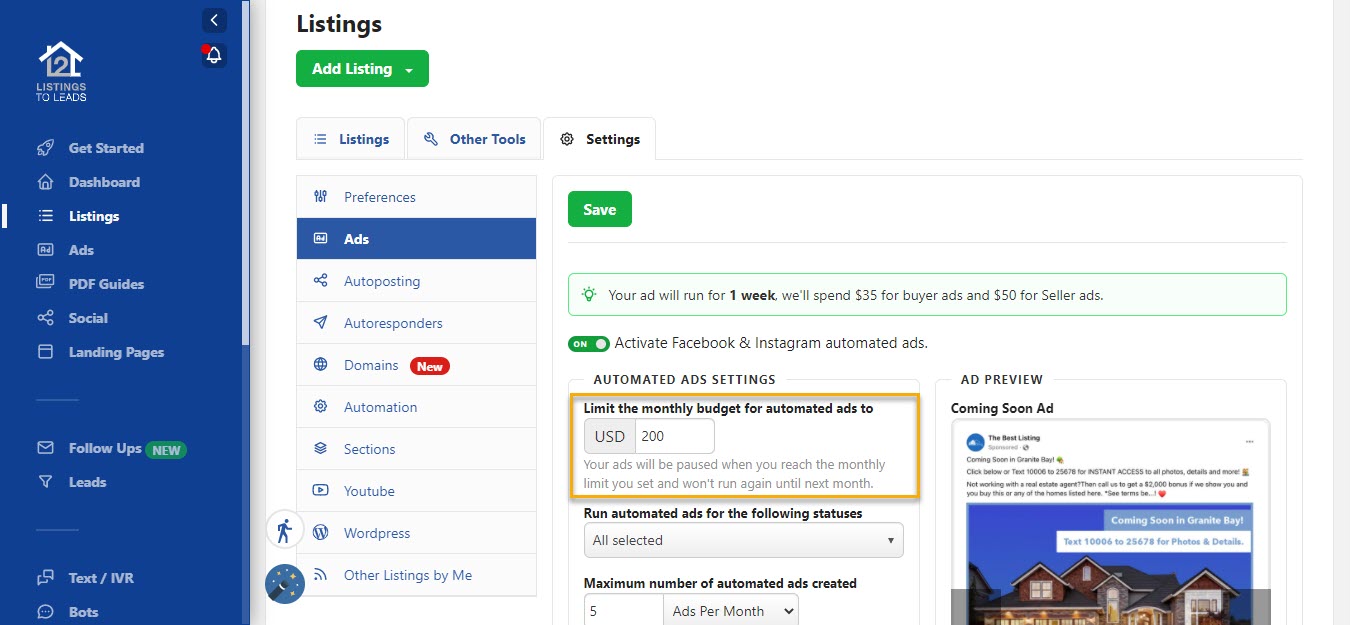Click the Coming Soon ad preview image
This screenshot has height=625, width=1350.
click(1110, 563)
